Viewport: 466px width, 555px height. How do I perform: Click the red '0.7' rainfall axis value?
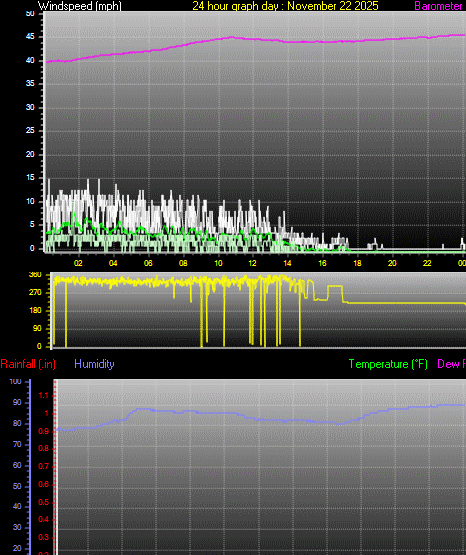pos(44,467)
